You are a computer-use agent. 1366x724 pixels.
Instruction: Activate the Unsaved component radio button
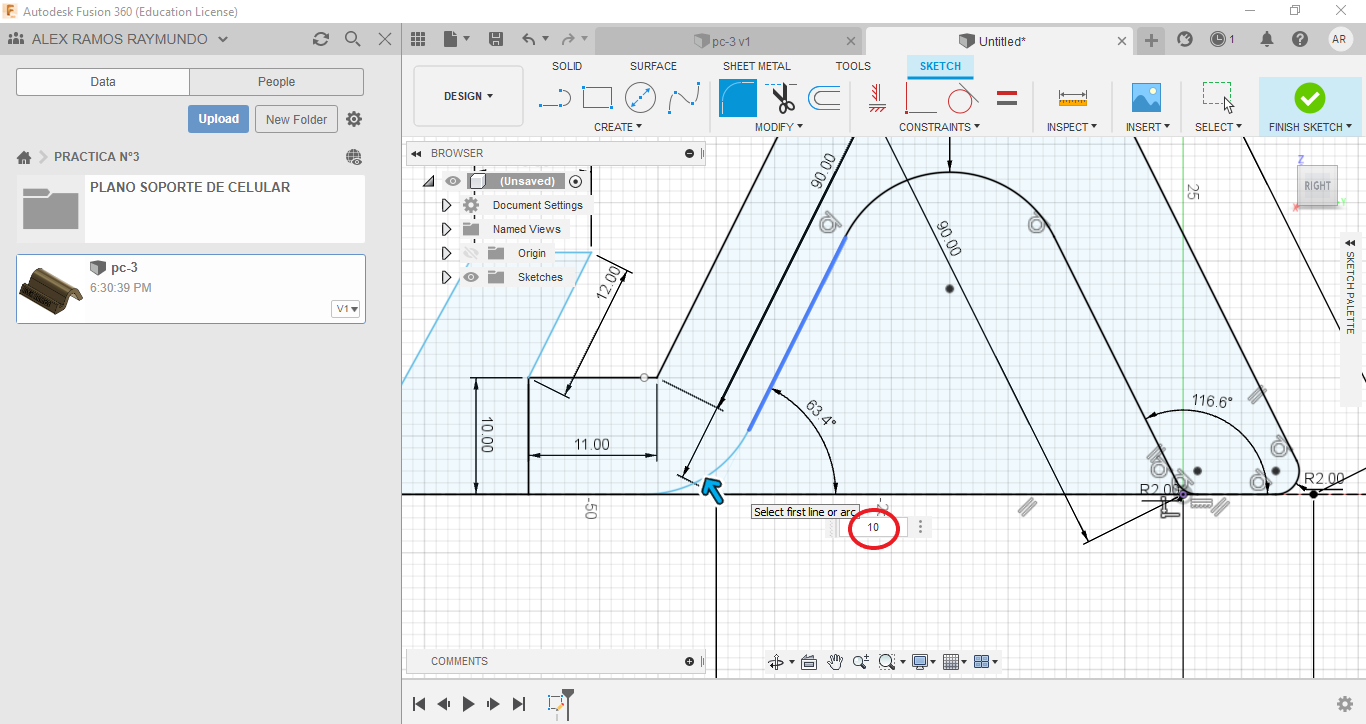pos(575,181)
